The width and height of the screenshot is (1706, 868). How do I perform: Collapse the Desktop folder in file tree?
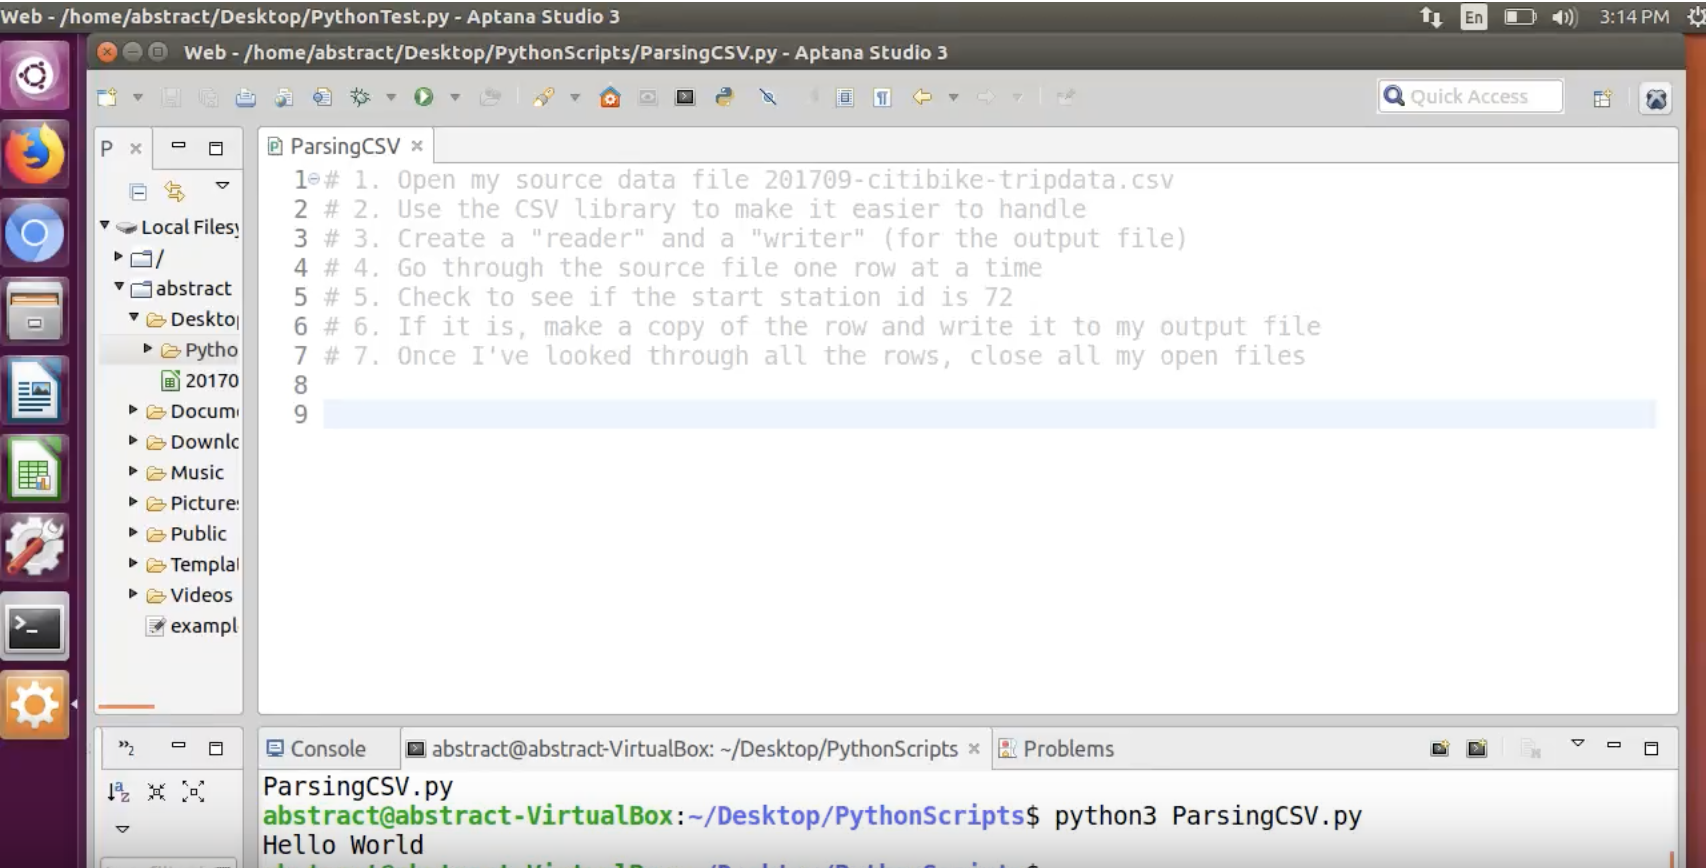tap(134, 318)
